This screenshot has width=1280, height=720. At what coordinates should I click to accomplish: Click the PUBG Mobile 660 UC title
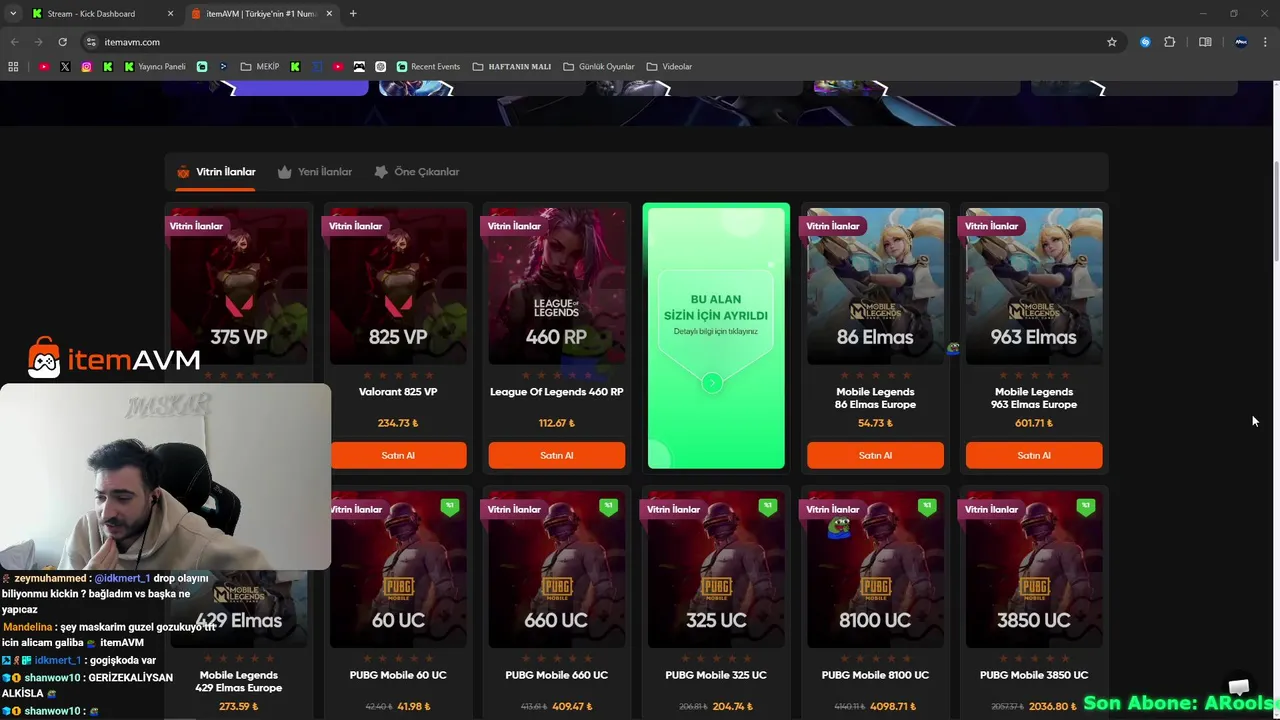pos(557,675)
